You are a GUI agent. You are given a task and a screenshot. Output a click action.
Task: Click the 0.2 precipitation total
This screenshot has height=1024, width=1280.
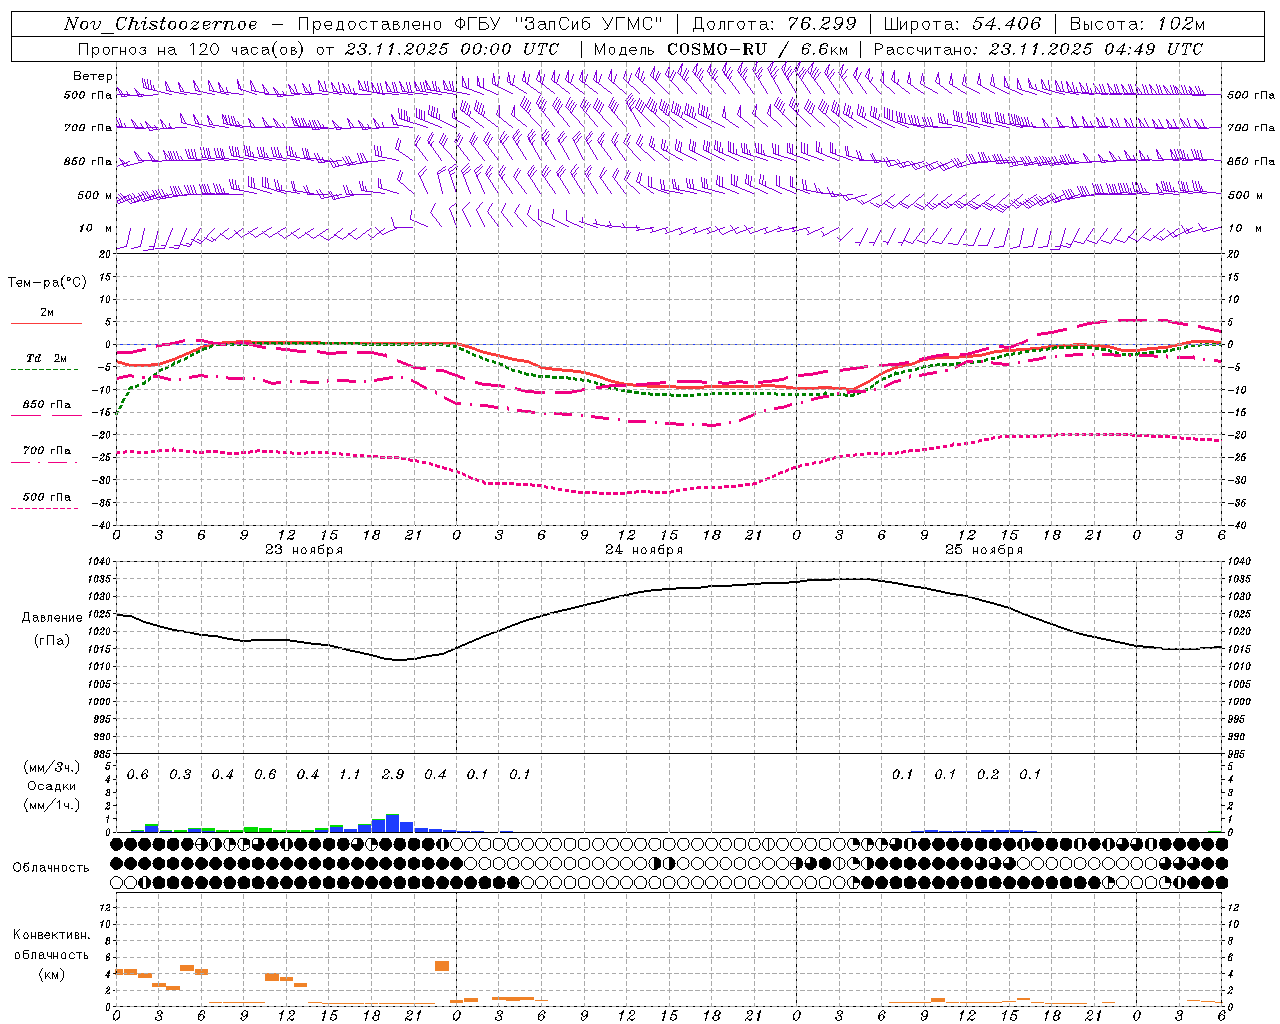click(988, 775)
